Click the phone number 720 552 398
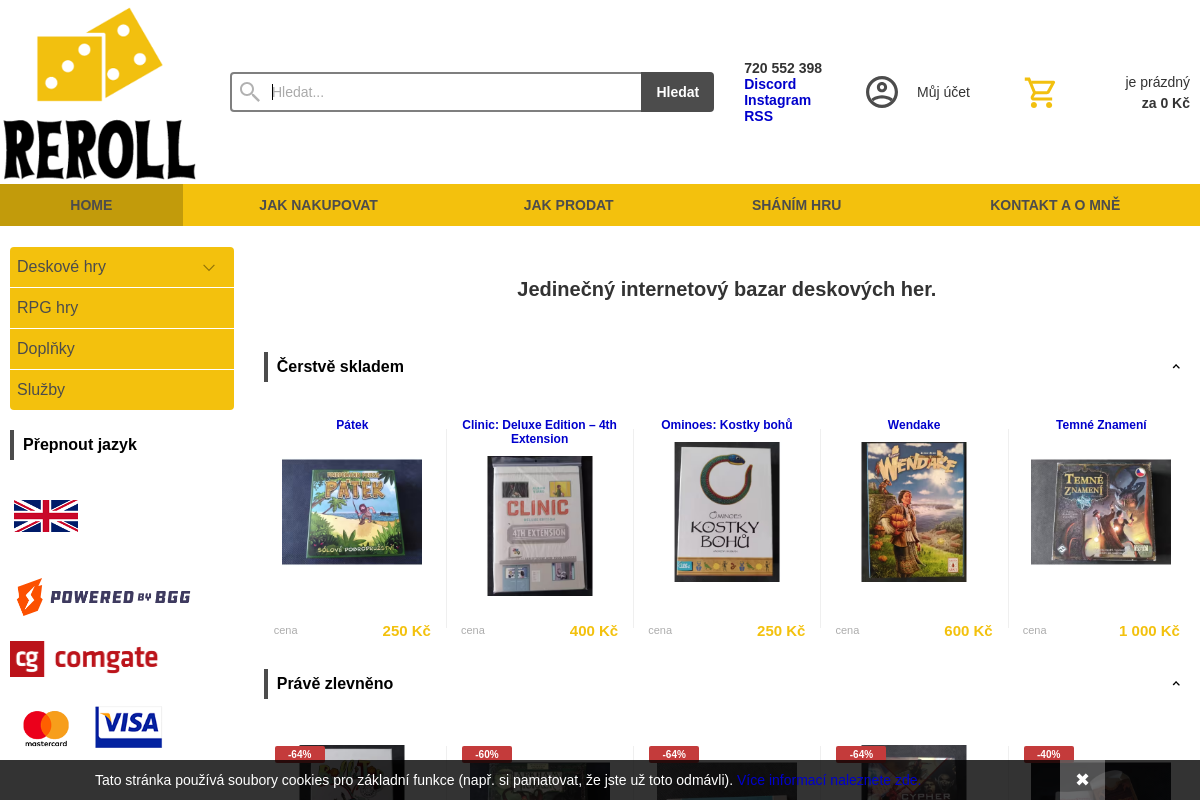Screen dimensions: 1200x800 click(783, 68)
